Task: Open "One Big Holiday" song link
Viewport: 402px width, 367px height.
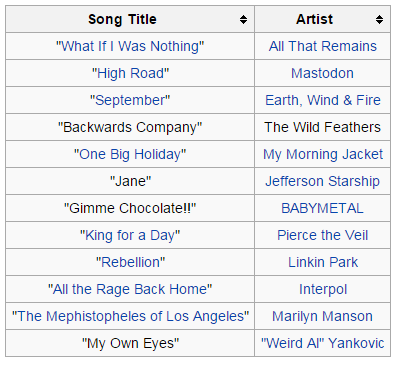Action: coord(130,154)
